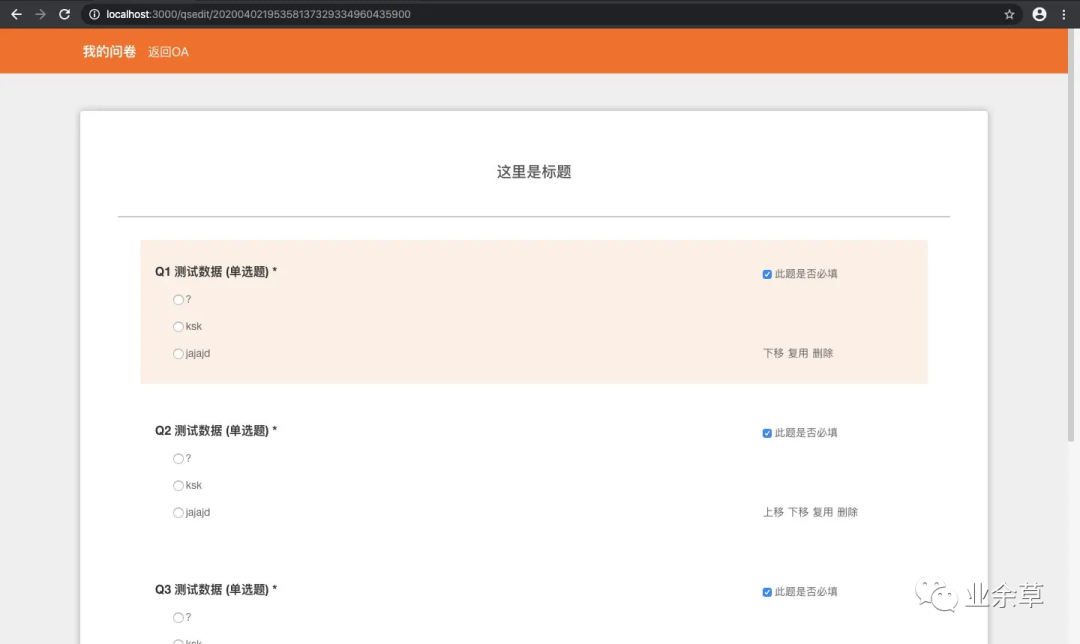Image resolution: width=1080 pixels, height=644 pixels.
Task: Select the ? radio option in Q3
Action: tap(178, 618)
